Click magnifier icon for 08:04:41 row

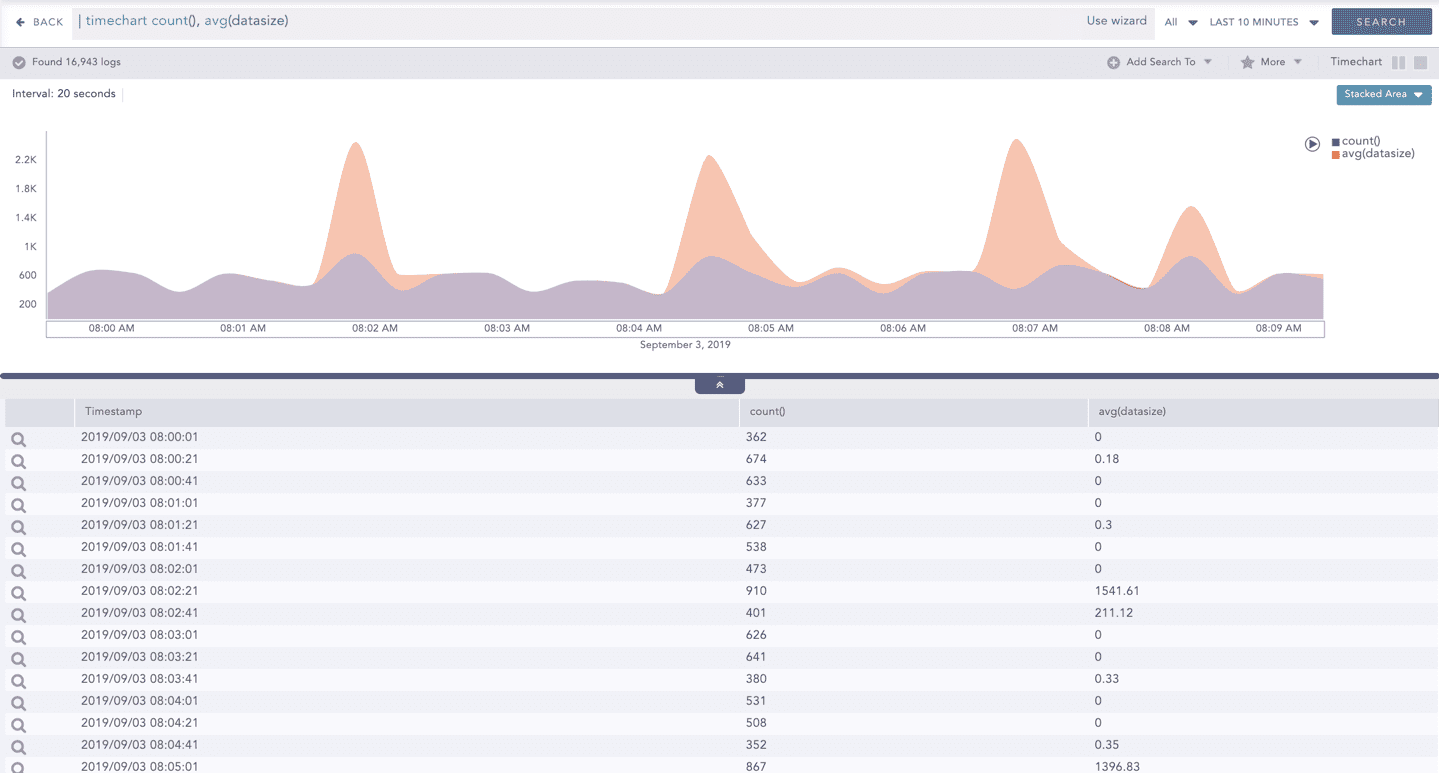click(18, 747)
